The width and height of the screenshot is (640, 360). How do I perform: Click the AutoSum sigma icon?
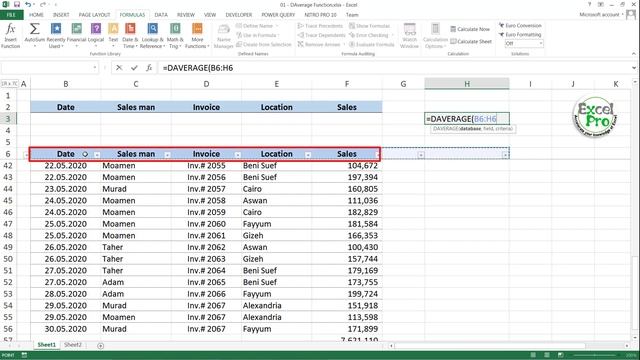click(35, 29)
